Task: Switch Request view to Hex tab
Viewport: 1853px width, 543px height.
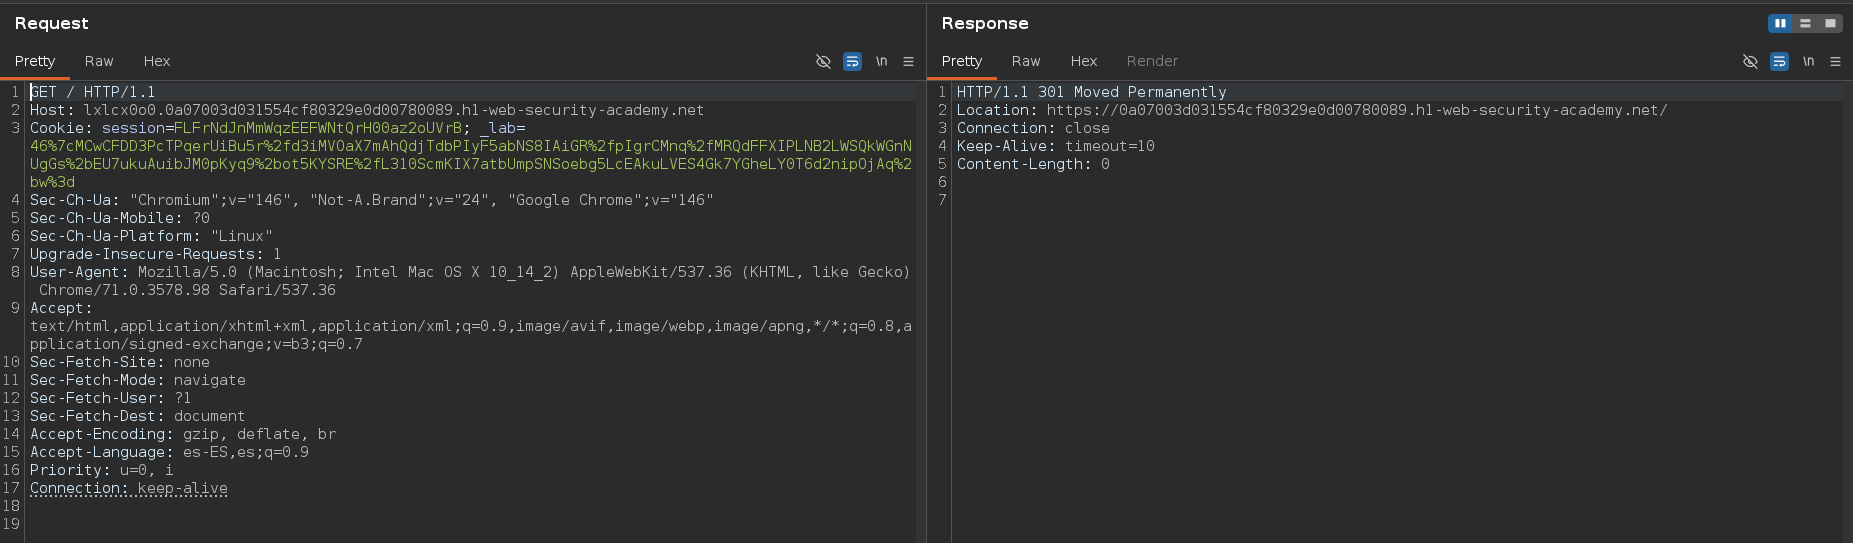Action: point(157,61)
